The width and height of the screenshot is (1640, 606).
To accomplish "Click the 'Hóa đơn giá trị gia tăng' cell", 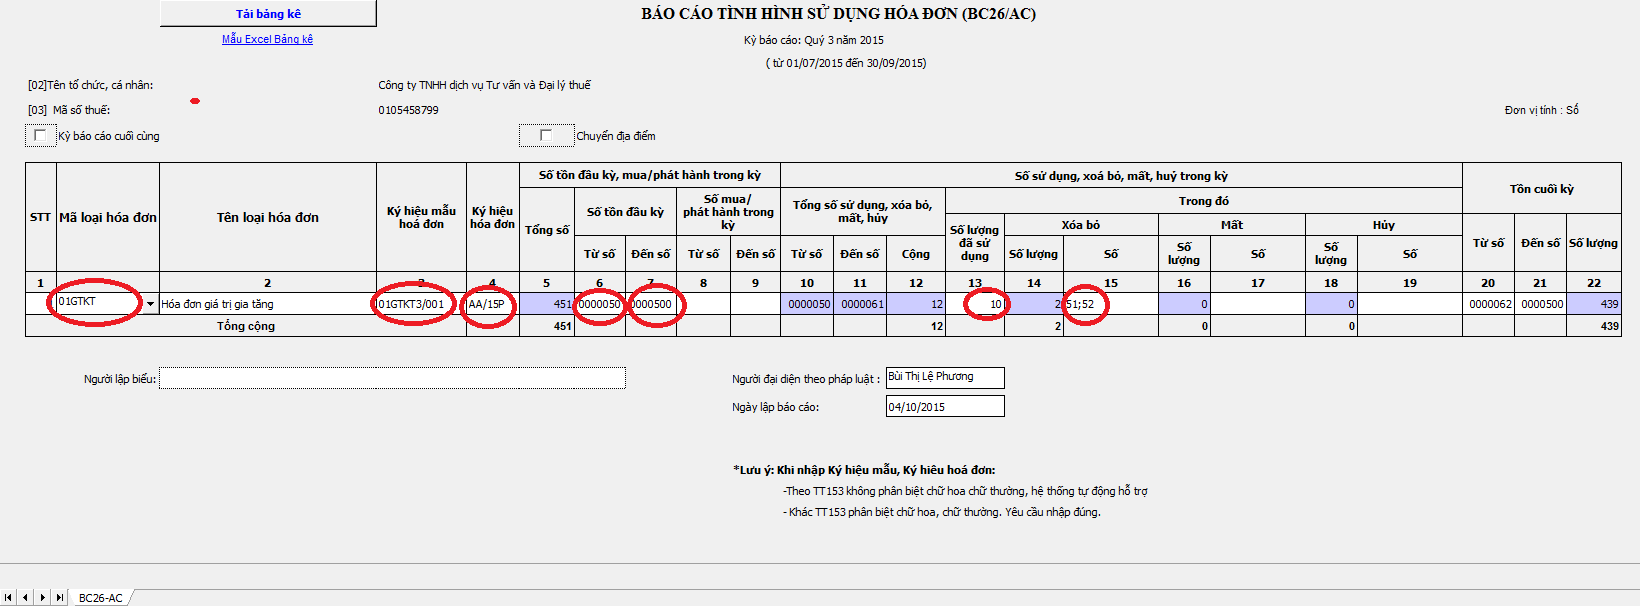I will coord(267,304).
